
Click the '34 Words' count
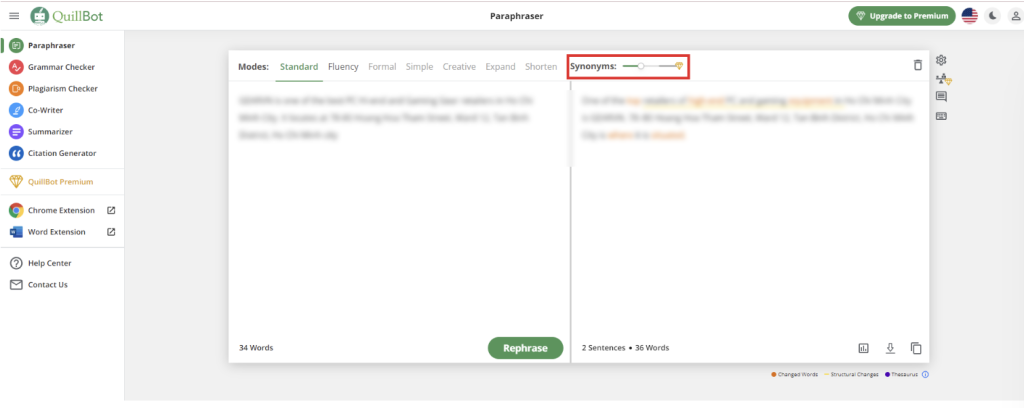pos(256,348)
